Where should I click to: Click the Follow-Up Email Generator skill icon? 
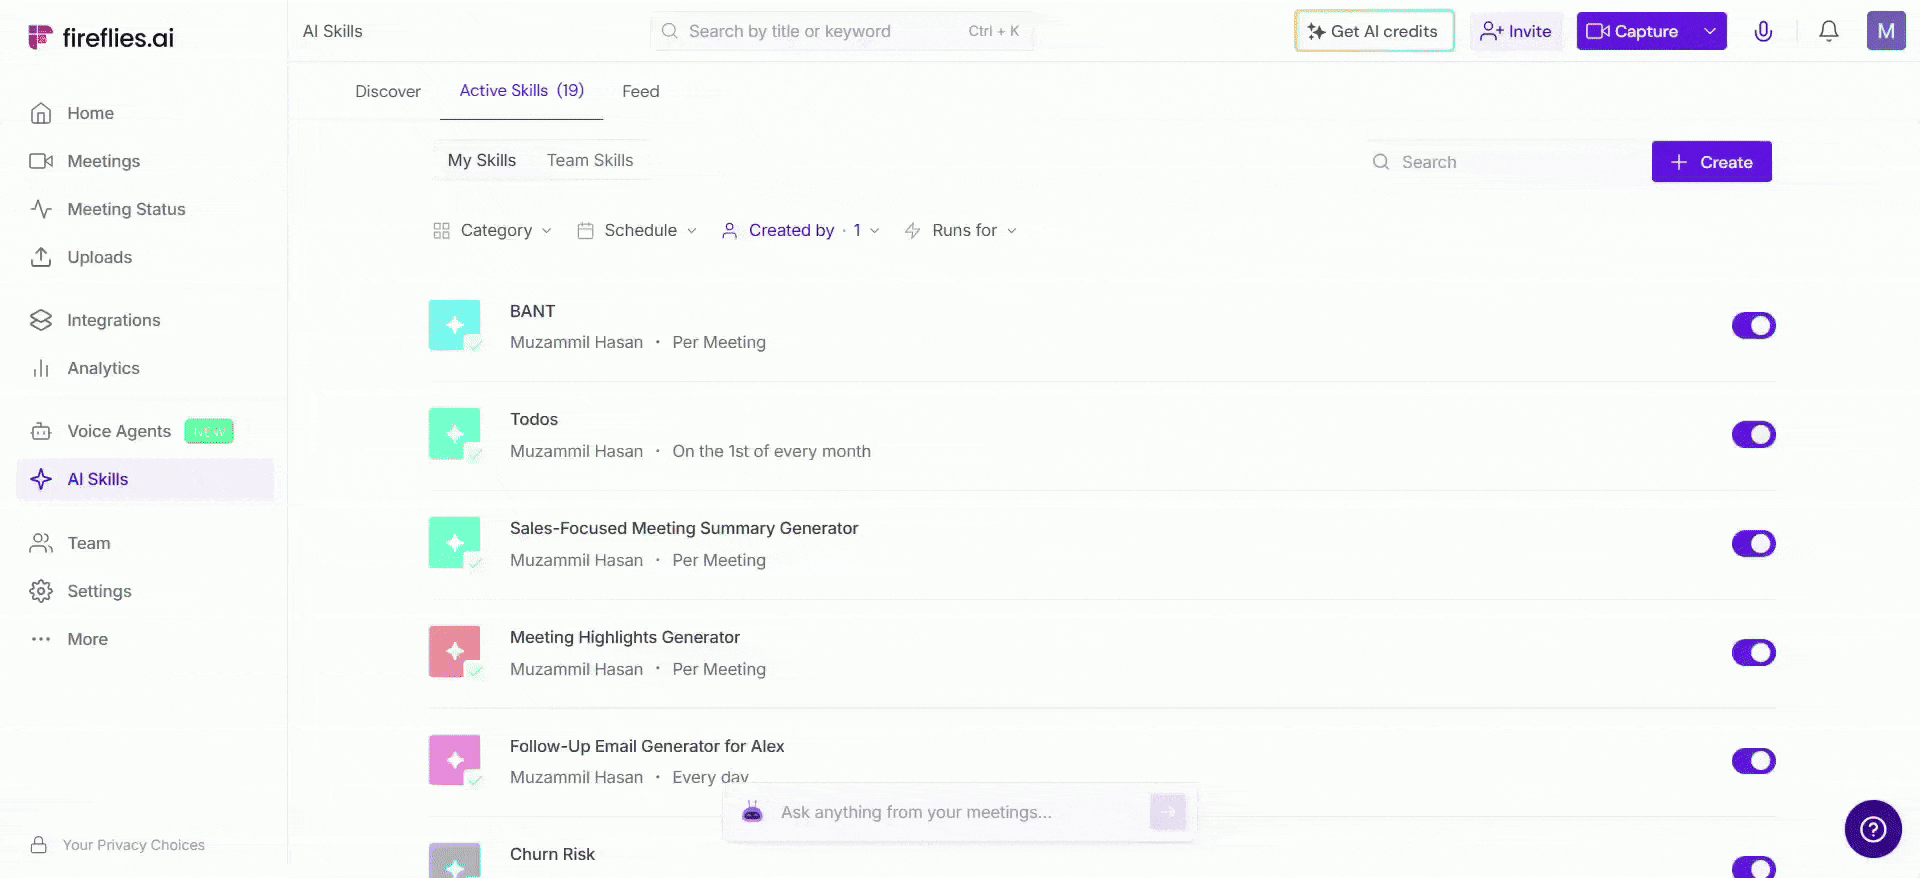455,761
